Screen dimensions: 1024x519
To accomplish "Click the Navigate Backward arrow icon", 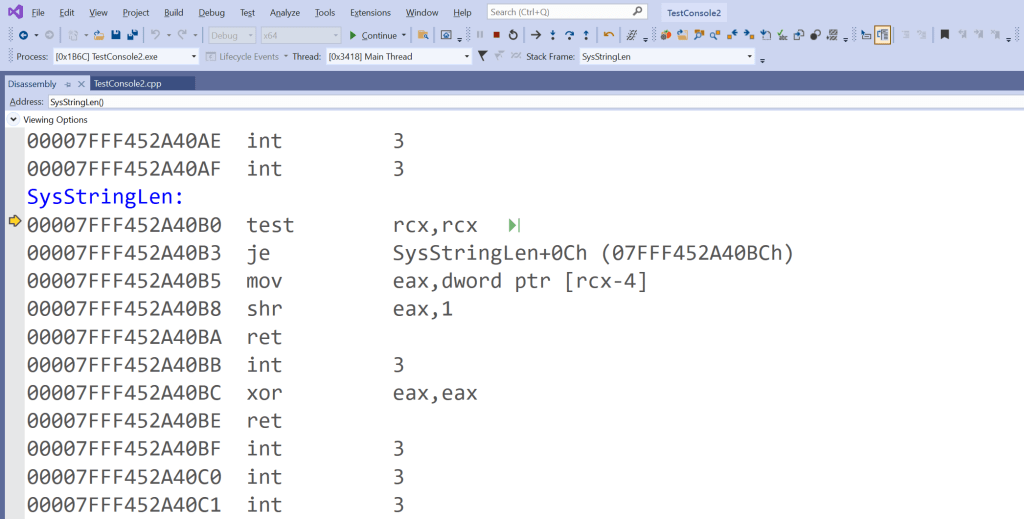I will (24, 35).
